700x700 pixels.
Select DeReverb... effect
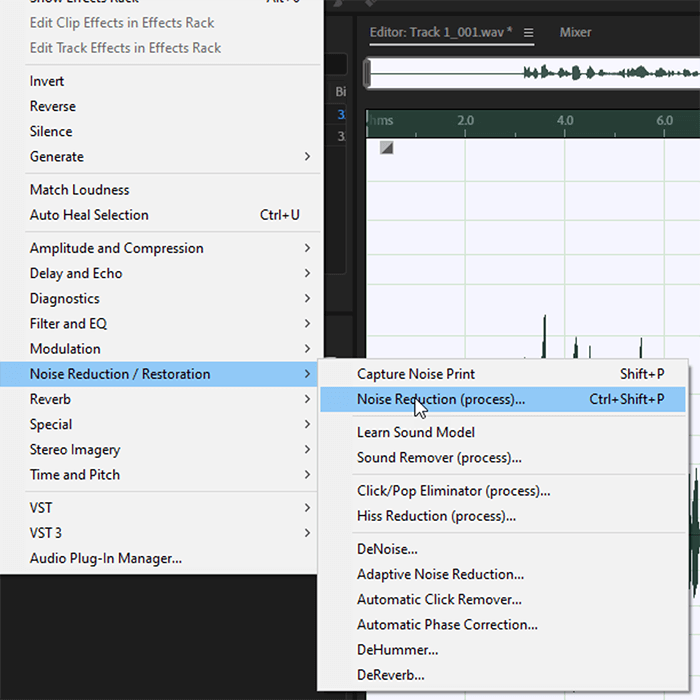tap(390, 675)
